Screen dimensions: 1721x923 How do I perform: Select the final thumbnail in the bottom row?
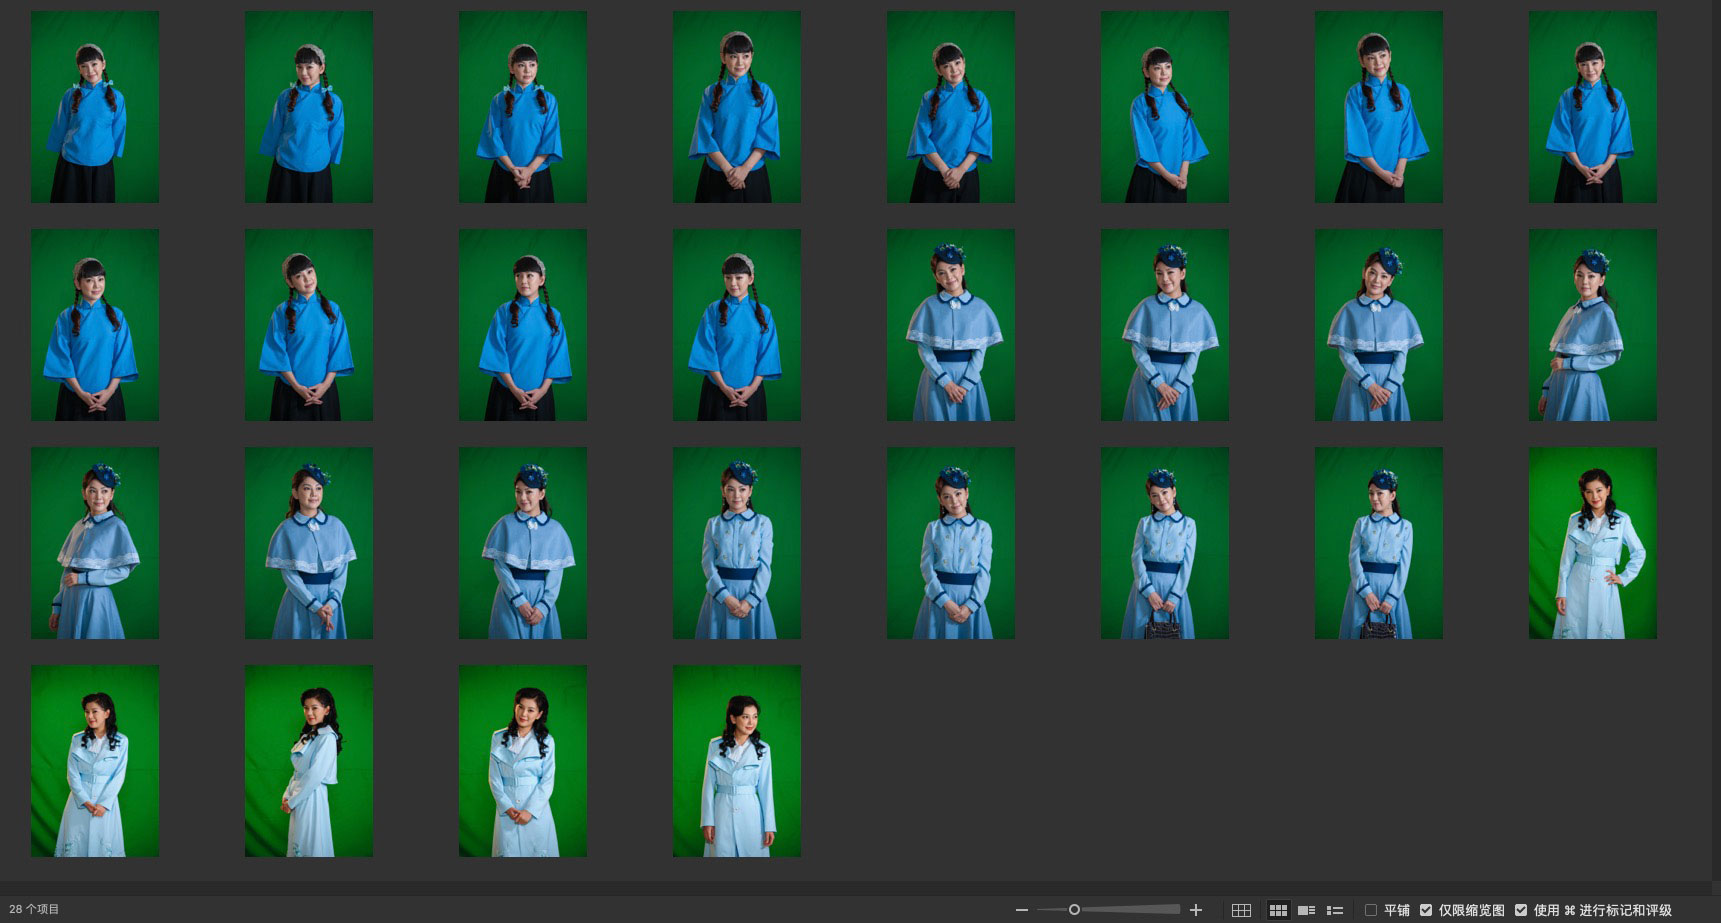point(736,761)
